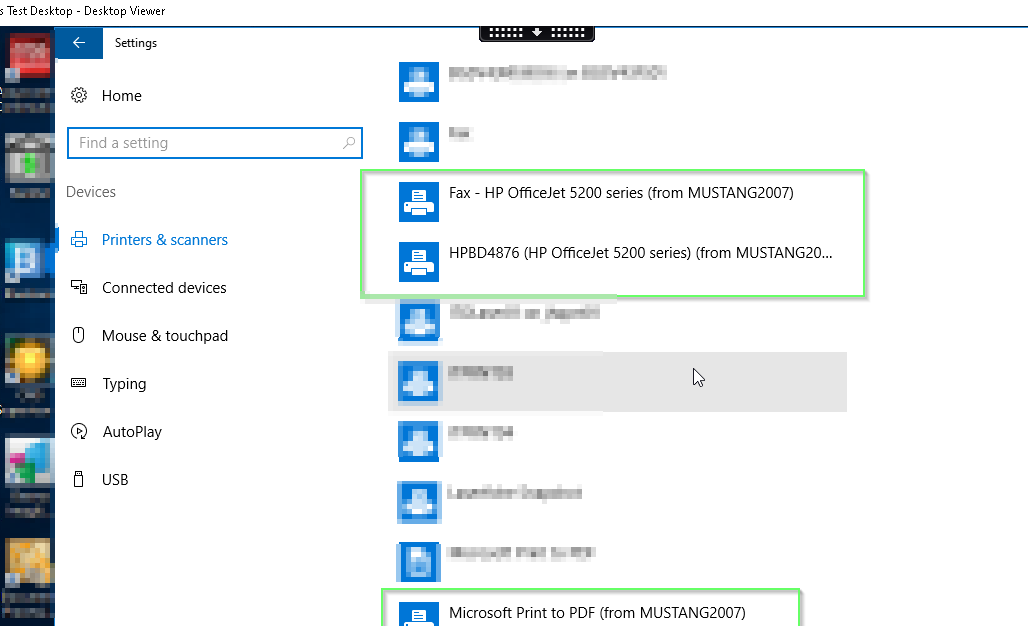The width and height of the screenshot is (1028, 626).
Task: Click printer icon beside HPBD4876
Action: (419, 262)
